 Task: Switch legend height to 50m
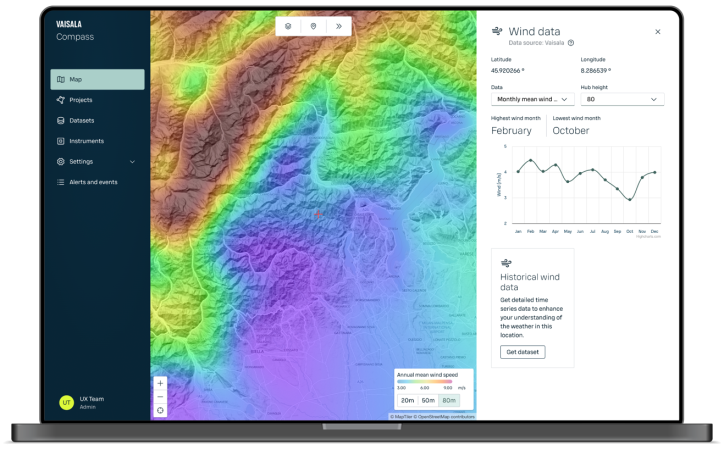tap(428, 400)
